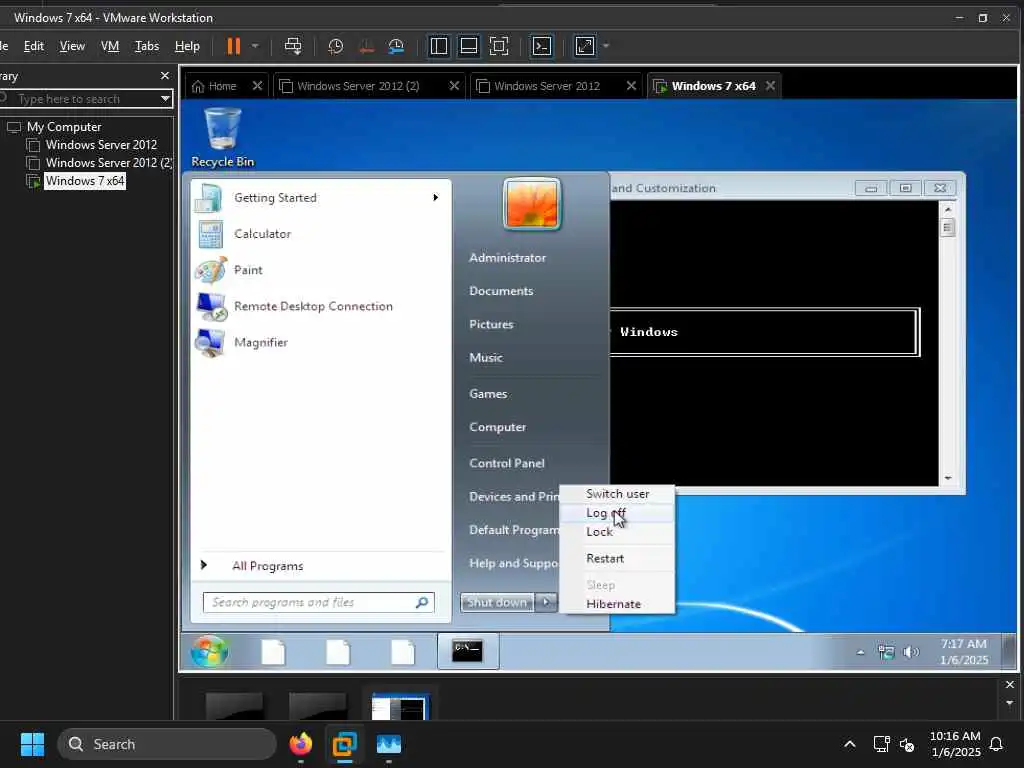Click Send Ctrl+Alt+Del toolbar icon
The image size is (1024, 768).
click(x=293, y=46)
